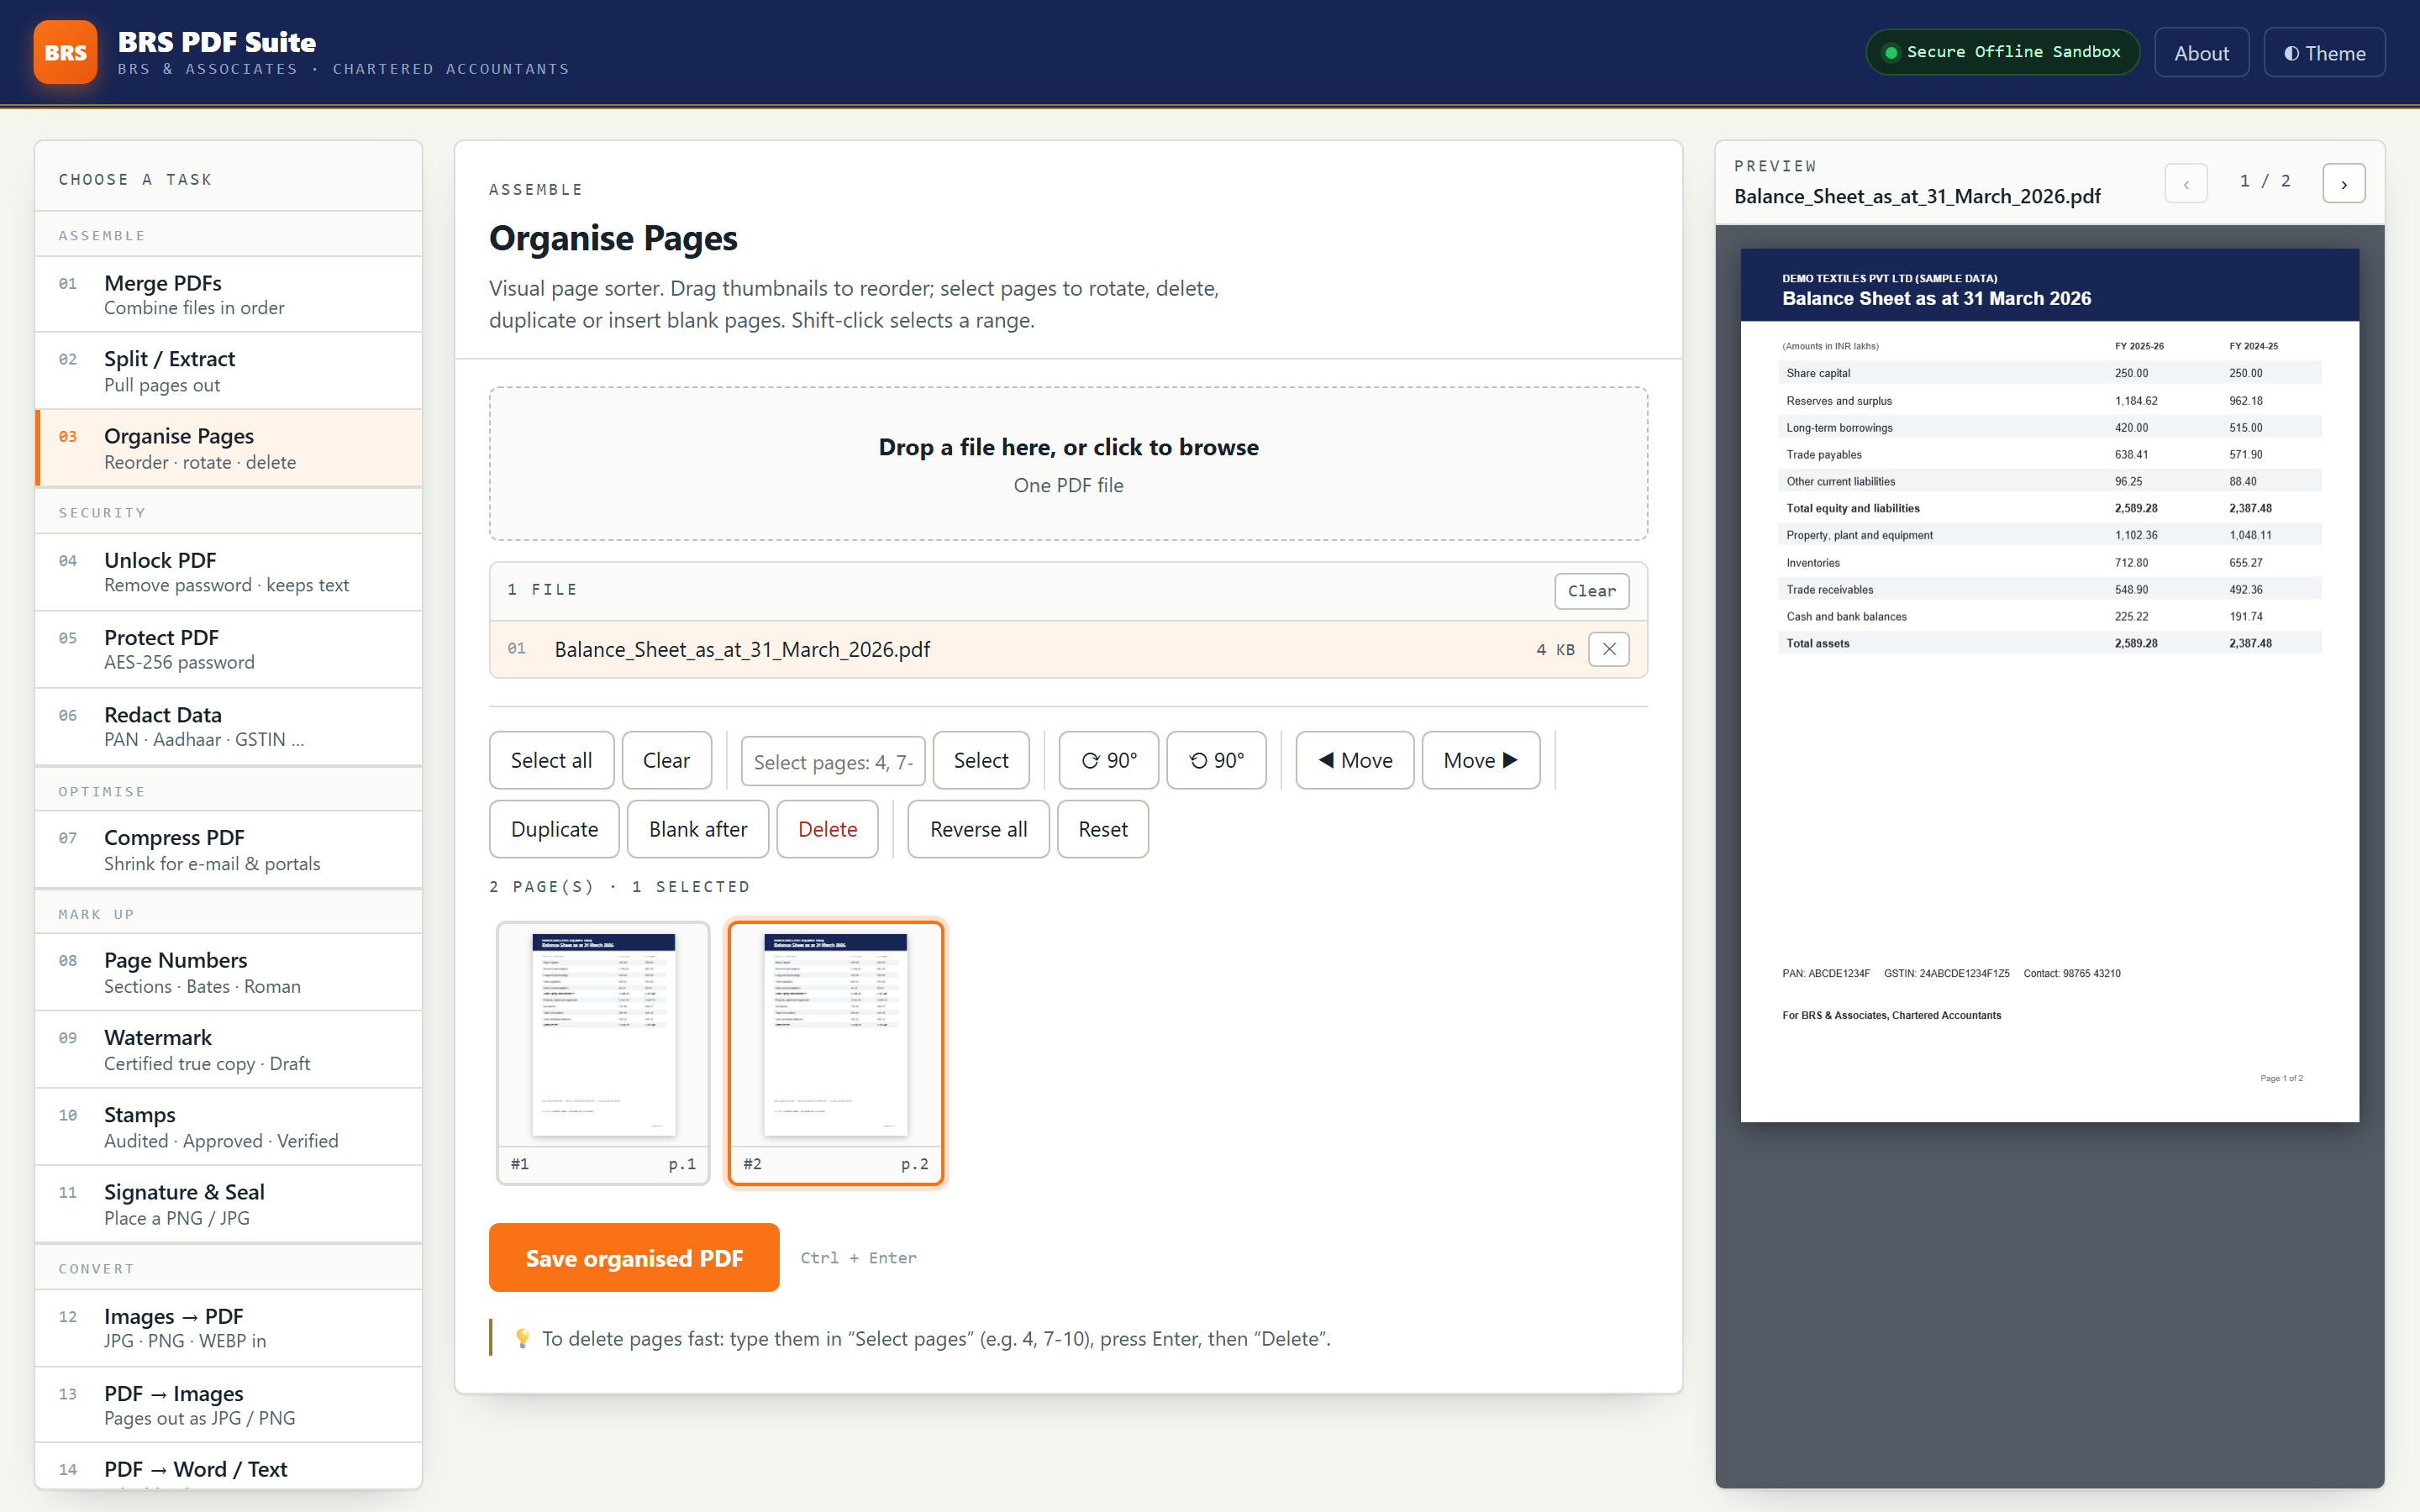2420x1512 pixels.
Task: Open the About dialog
Action: 2201,53
